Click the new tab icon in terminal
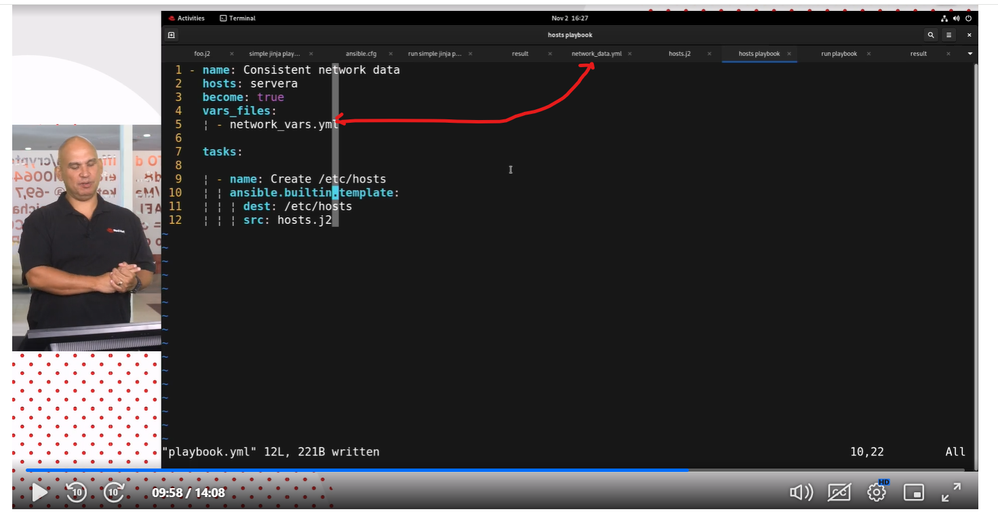This screenshot has width=998, height=516. coord(171,35)
